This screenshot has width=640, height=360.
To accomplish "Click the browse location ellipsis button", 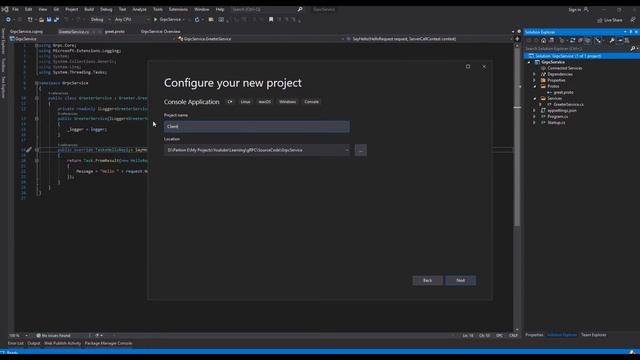I will click(x=360, y=150).
